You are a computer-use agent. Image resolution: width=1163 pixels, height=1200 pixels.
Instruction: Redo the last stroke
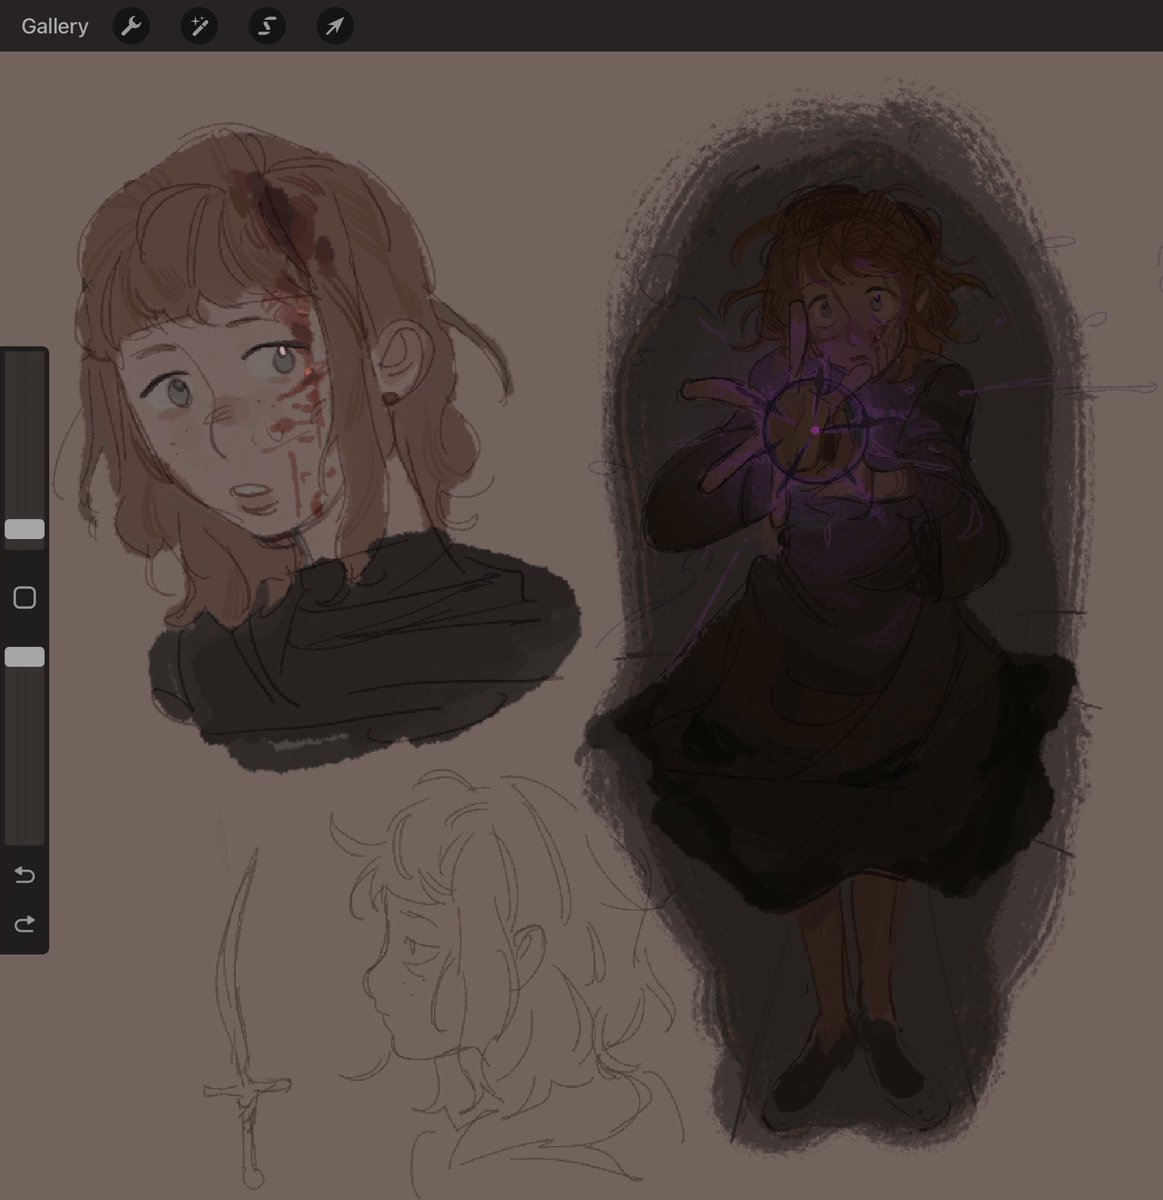[x=25, y=923]
